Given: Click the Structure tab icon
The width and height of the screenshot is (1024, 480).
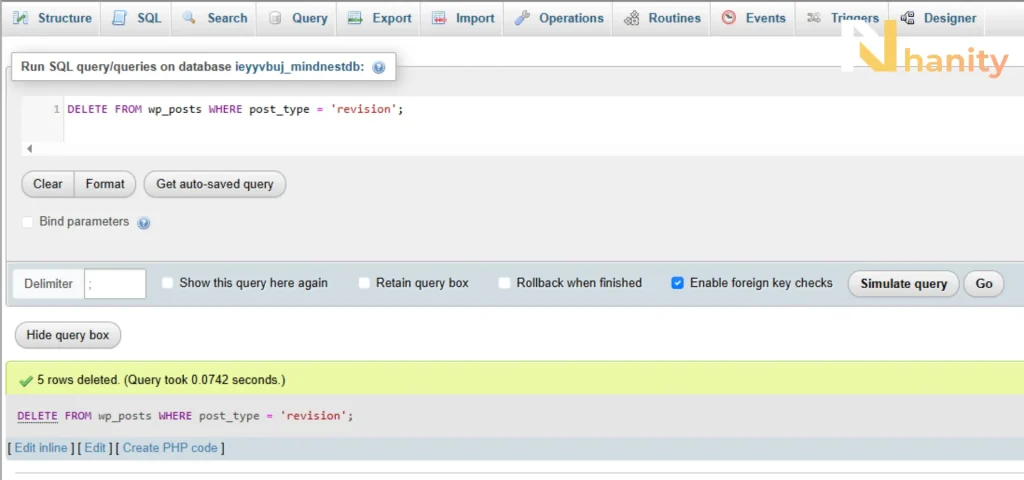Looking at the screenshot, I should coord(20,18).
